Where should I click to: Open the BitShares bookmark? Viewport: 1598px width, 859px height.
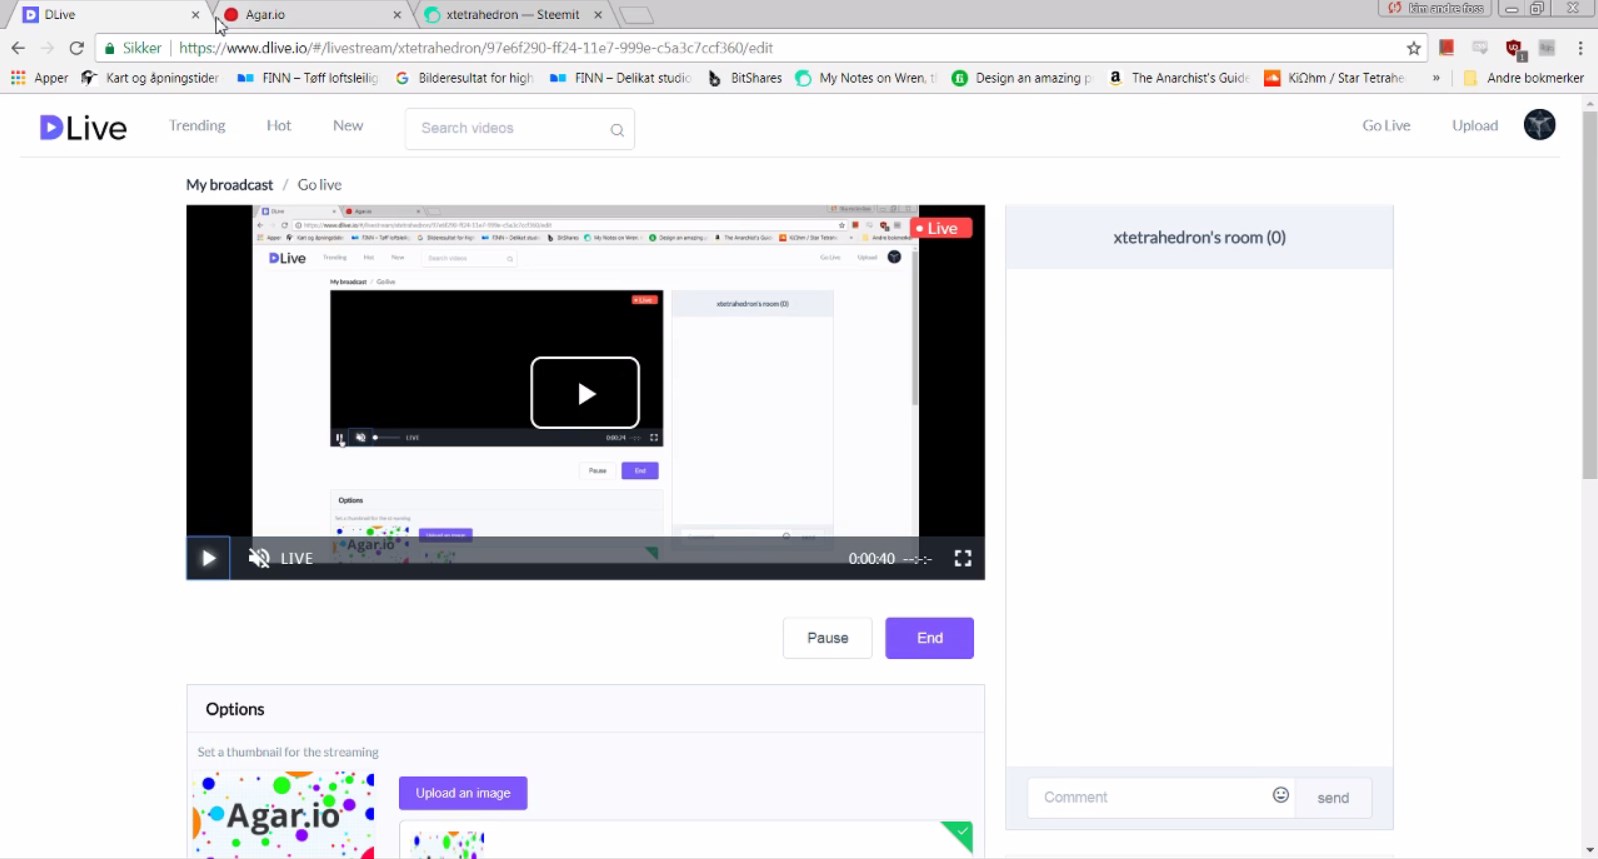745,77
